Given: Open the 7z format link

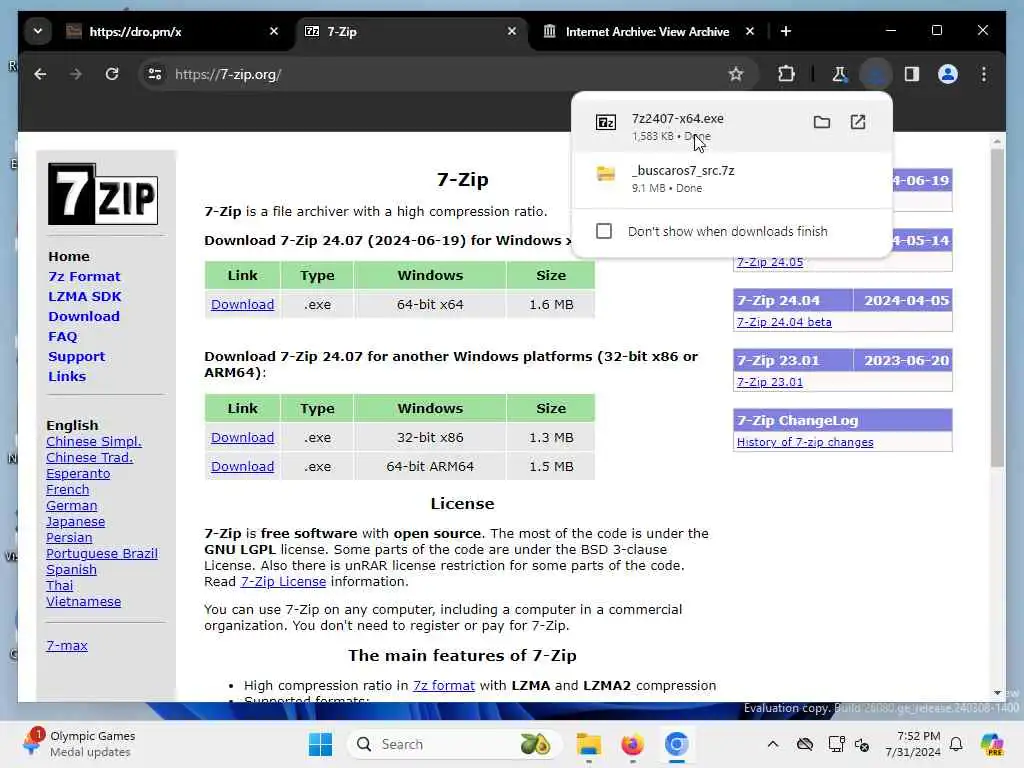Looking at the screenshot, I should pos(443,685).
